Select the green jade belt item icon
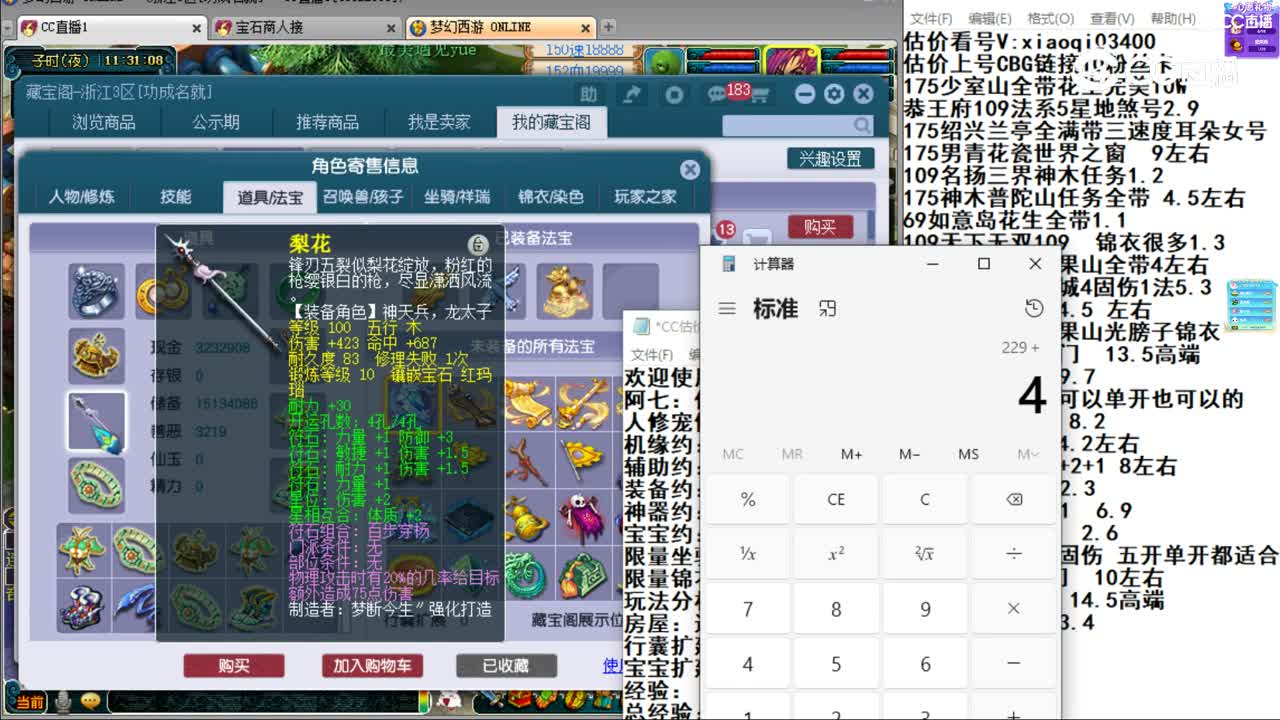Image resolution: width=1280 pixels, height=720 pixels. pos(96,485)
